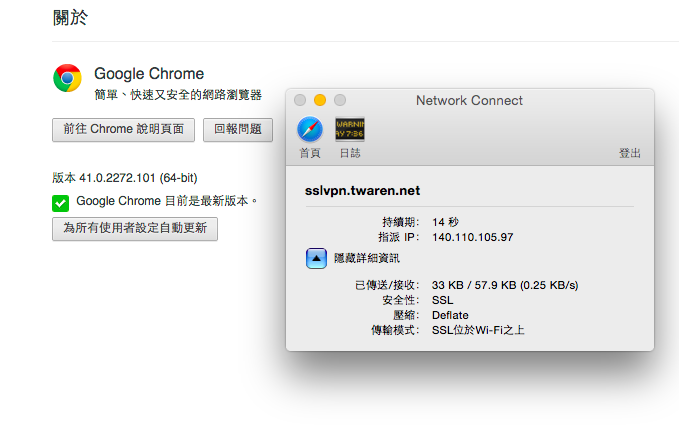Screen dimensions: 679x434
Task: Click the gray zoom button of Network Connect
Action: tap(340, 100)
